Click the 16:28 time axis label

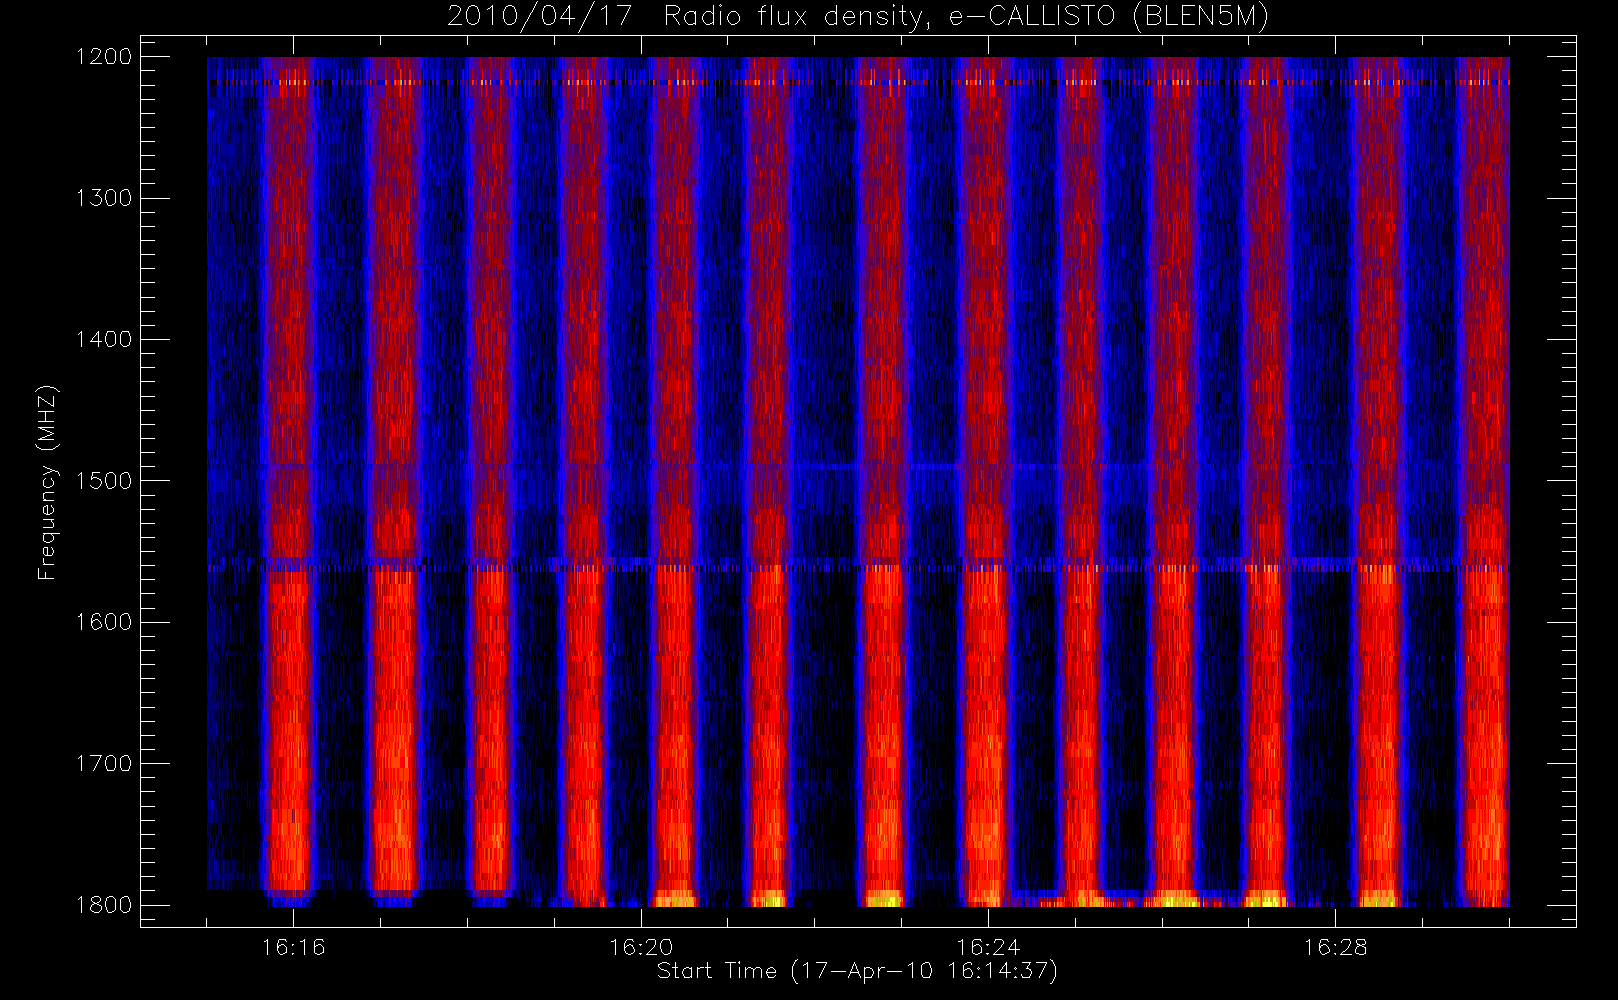(1335, 947)
